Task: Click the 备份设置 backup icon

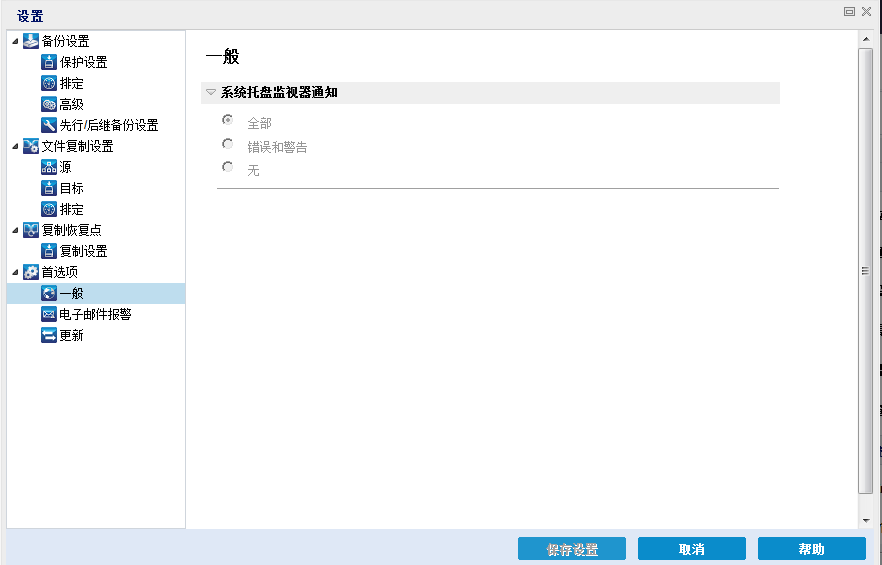Action: click(x=30, y=41)
